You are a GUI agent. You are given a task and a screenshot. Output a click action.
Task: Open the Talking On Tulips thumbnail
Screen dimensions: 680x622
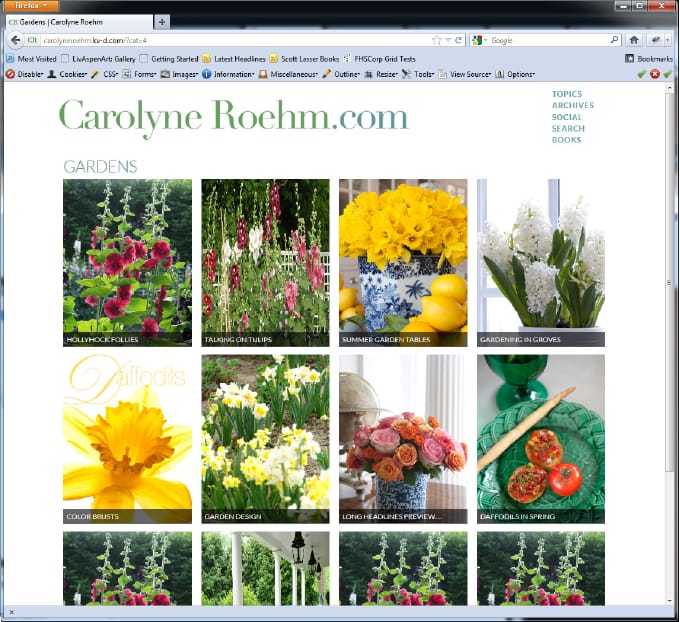(x=265, y=263)
